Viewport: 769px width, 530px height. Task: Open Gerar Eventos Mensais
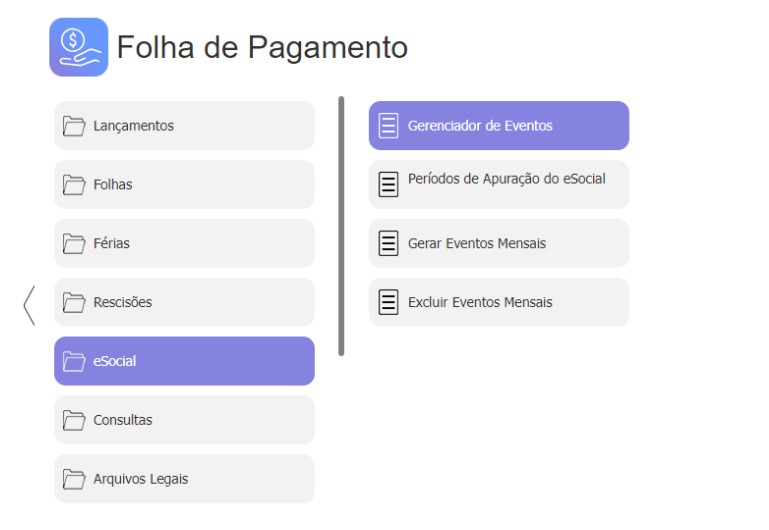[499, 243]
